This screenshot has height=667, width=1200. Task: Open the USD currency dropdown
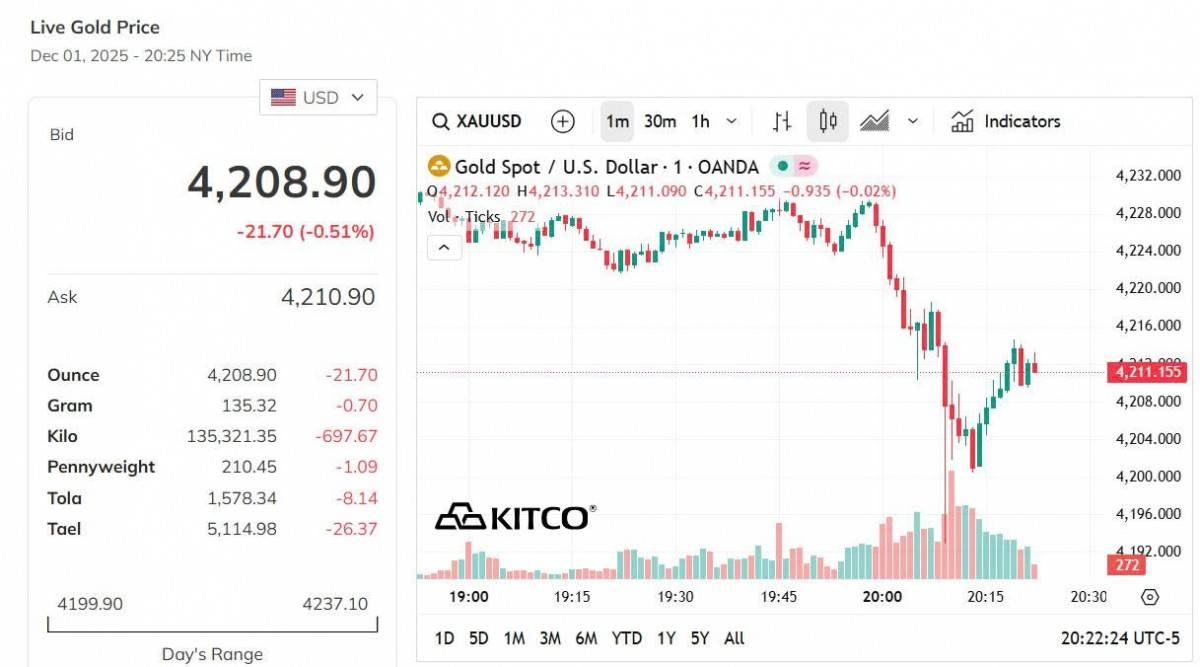319,98
